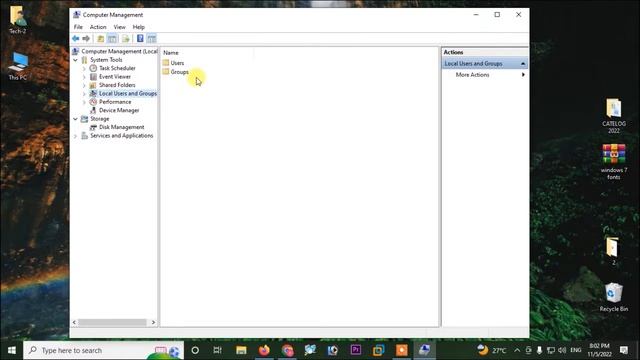This screenshot has height=360, width=640.
Task: Click the blue Help toolbar icon
Action: pos(140,38)
